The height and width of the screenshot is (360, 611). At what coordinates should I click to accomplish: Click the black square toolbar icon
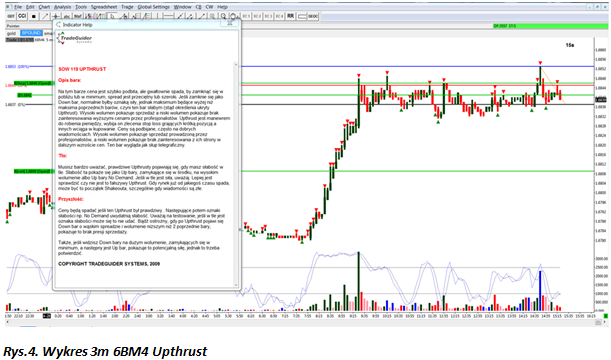pyautogui.click(x=34, y=16)
